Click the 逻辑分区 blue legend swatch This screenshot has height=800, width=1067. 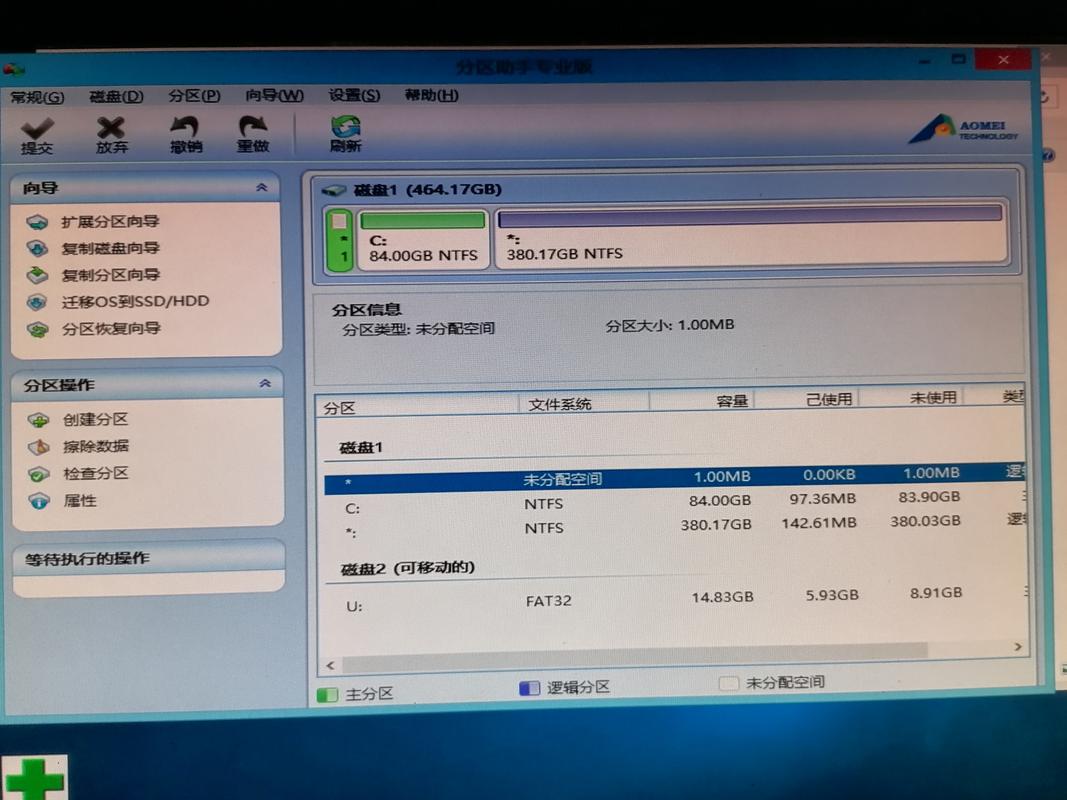click(529, 688)
